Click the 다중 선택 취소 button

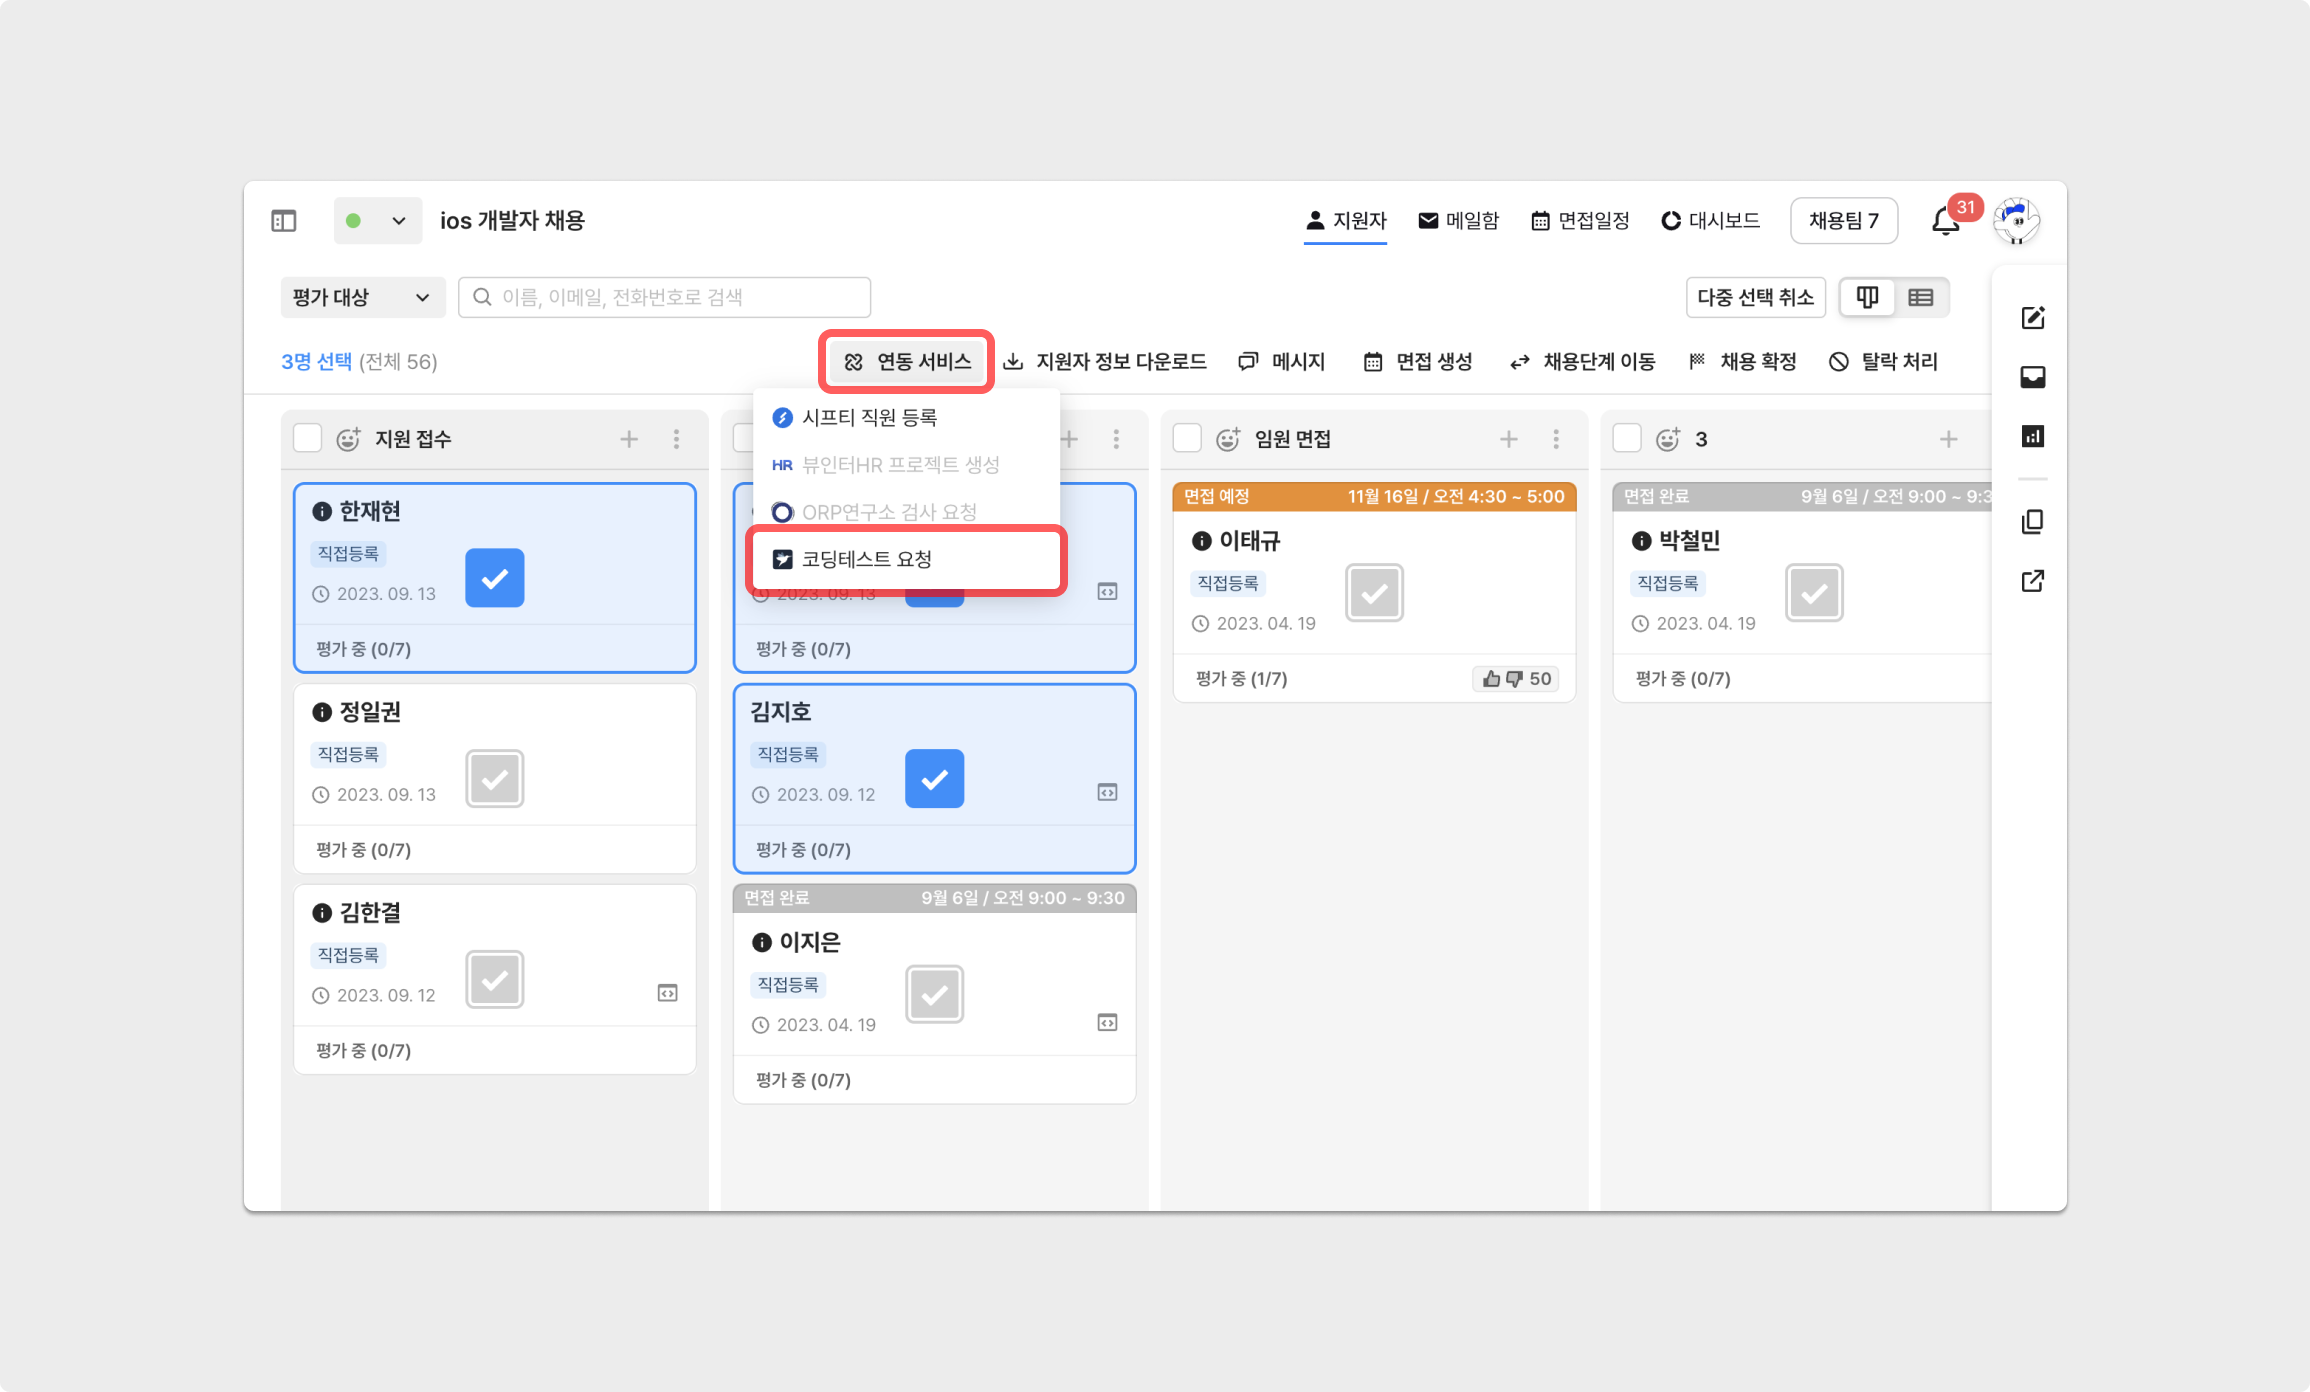click(x=1755, y=297)
